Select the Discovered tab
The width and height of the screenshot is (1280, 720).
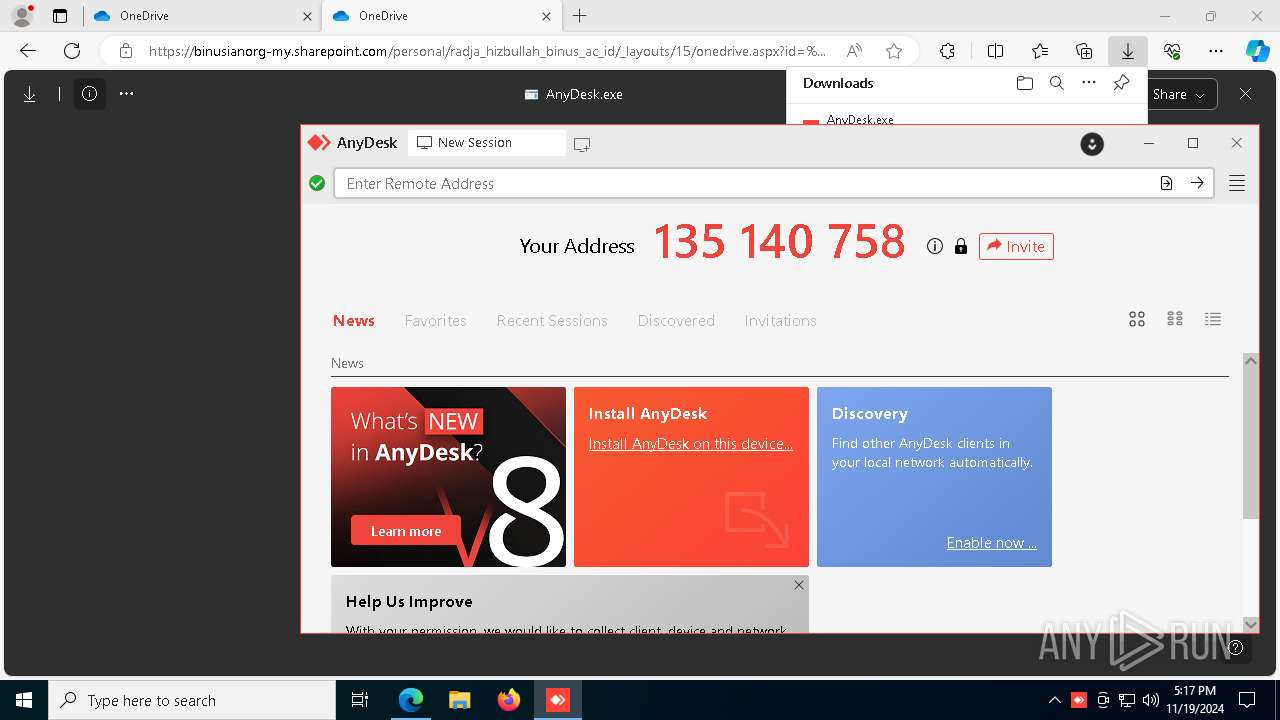point(676,321)
